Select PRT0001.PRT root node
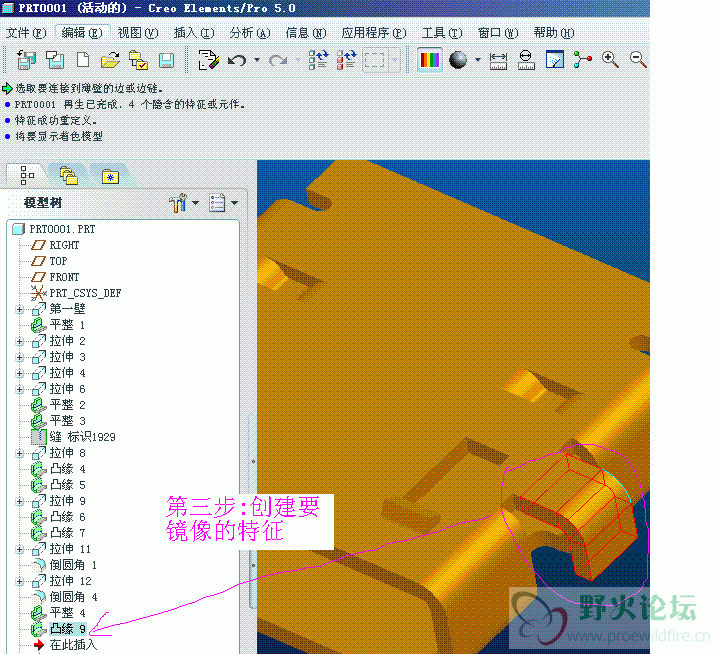This screenshot has width=720, height=654. [62, 229]
